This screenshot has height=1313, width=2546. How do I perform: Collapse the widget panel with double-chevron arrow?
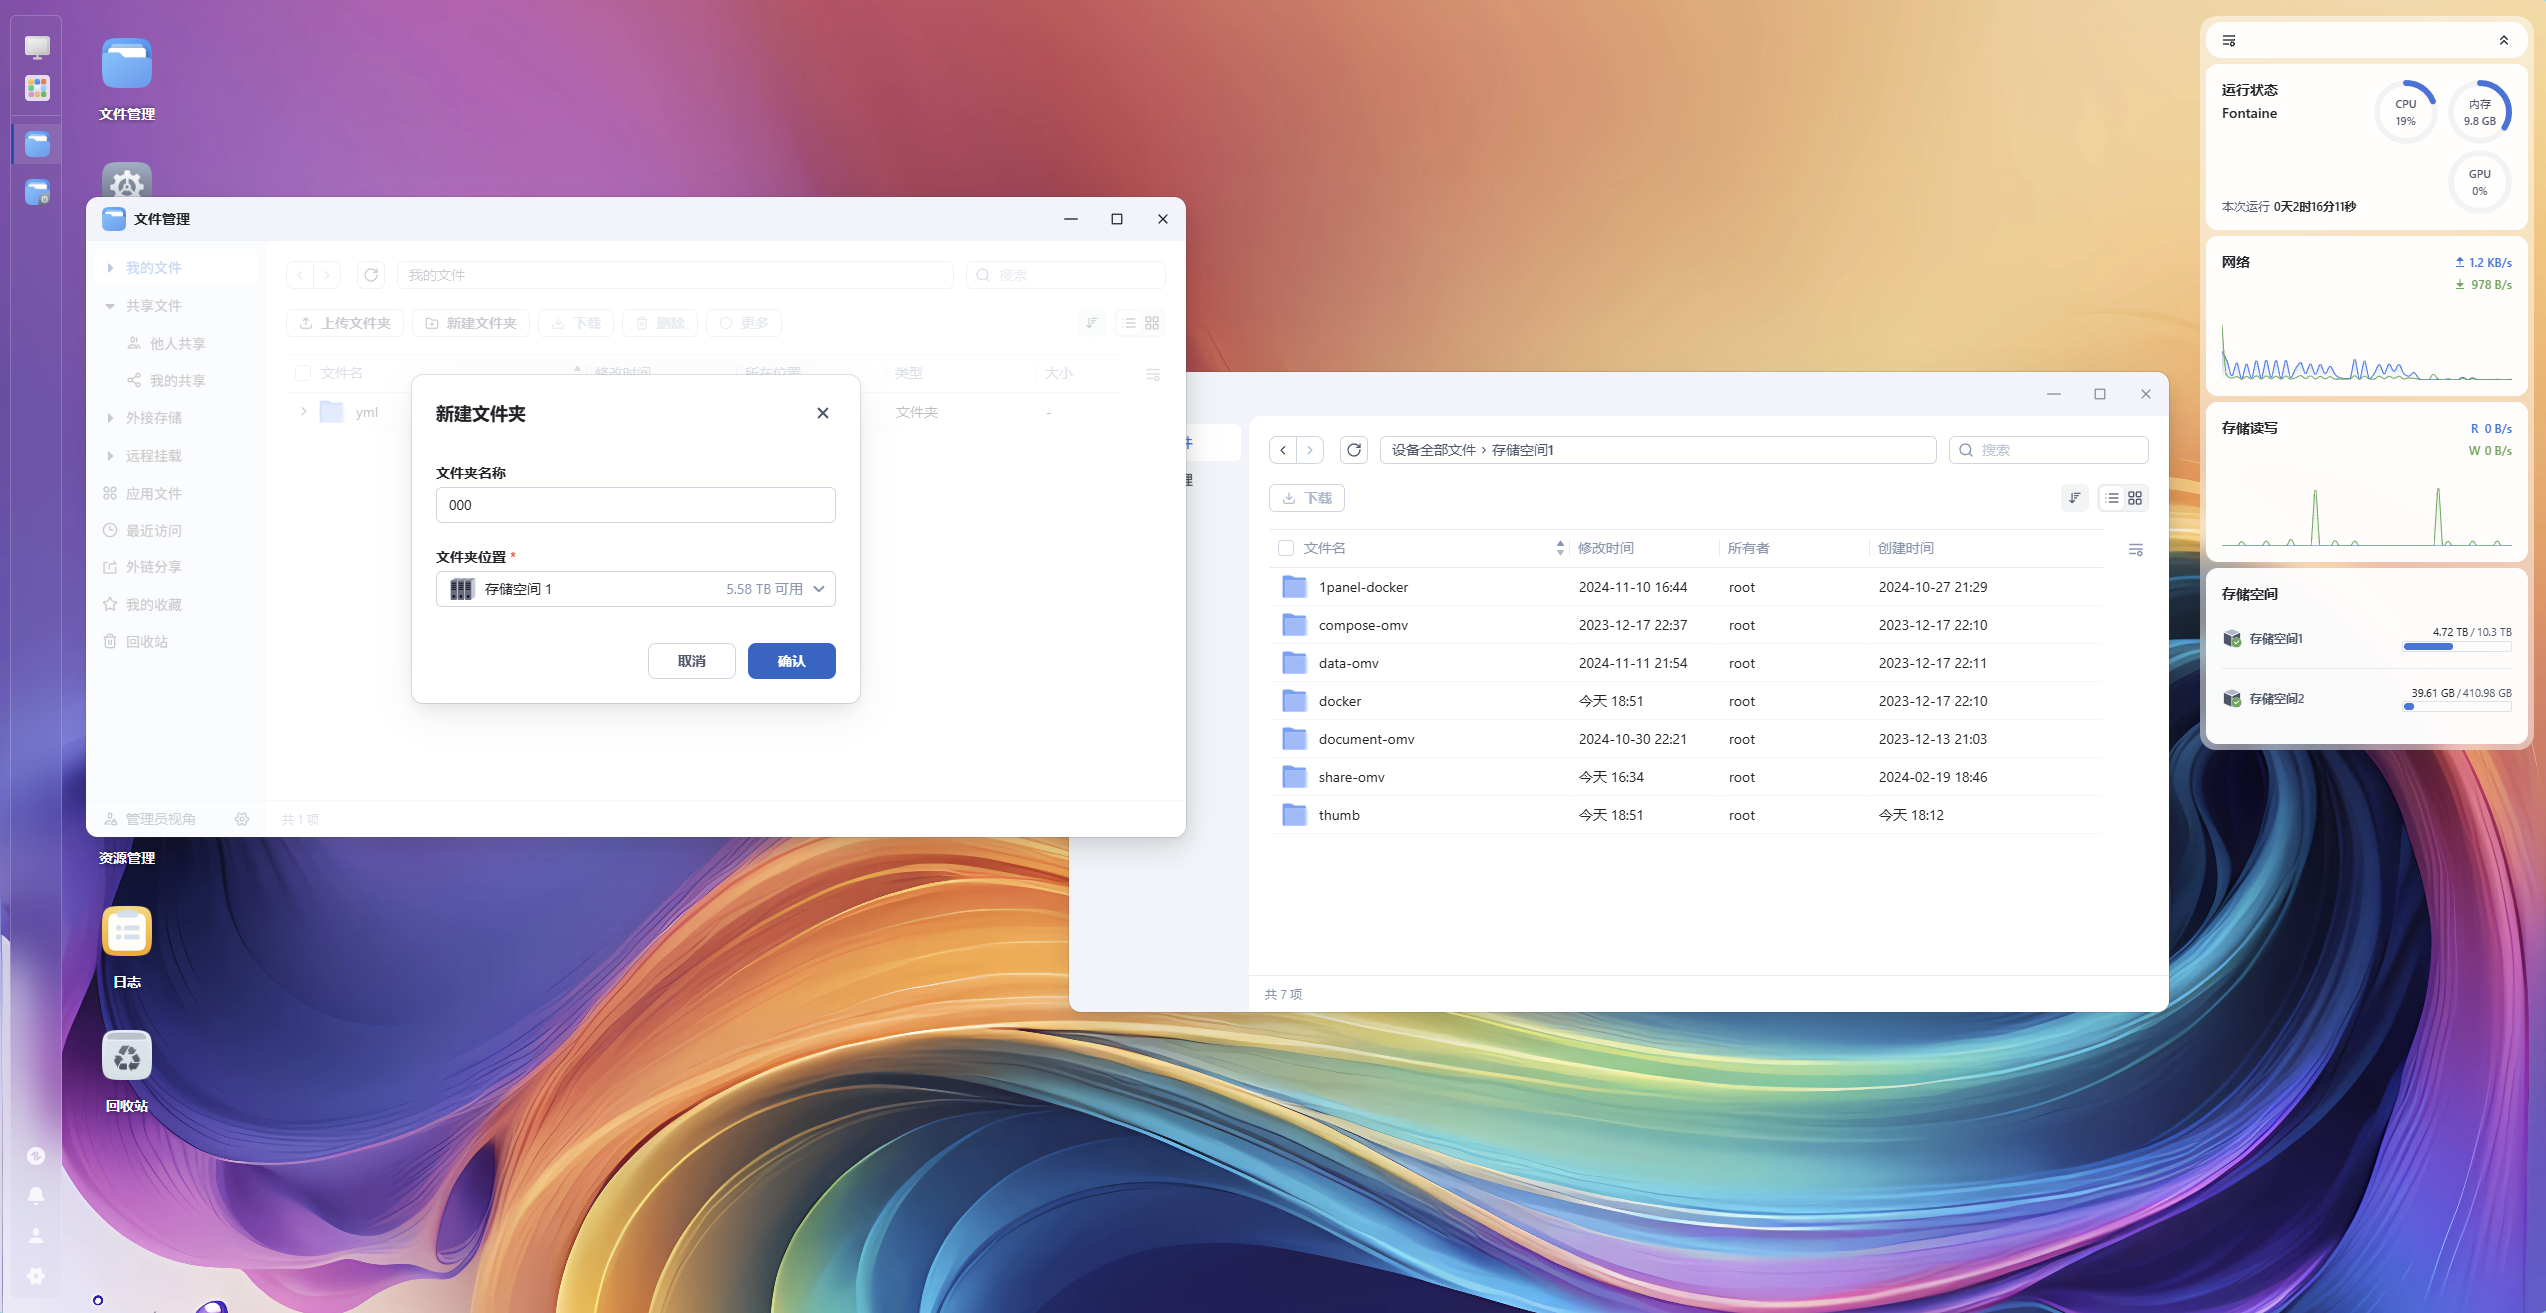[2504, 40]
